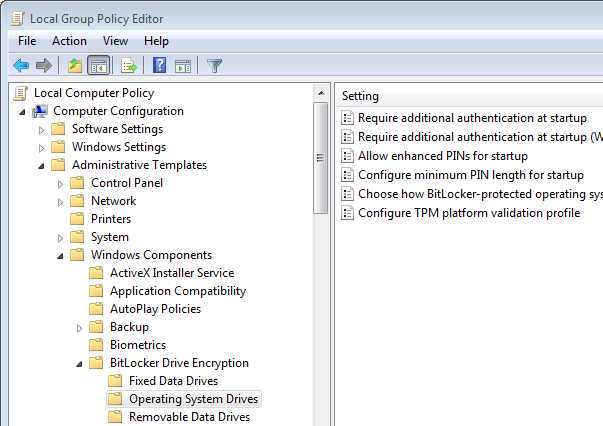603x426 pixels.
Task: Toggle Show/Hide Console Tree toolbar button
Action: [99, 65]
